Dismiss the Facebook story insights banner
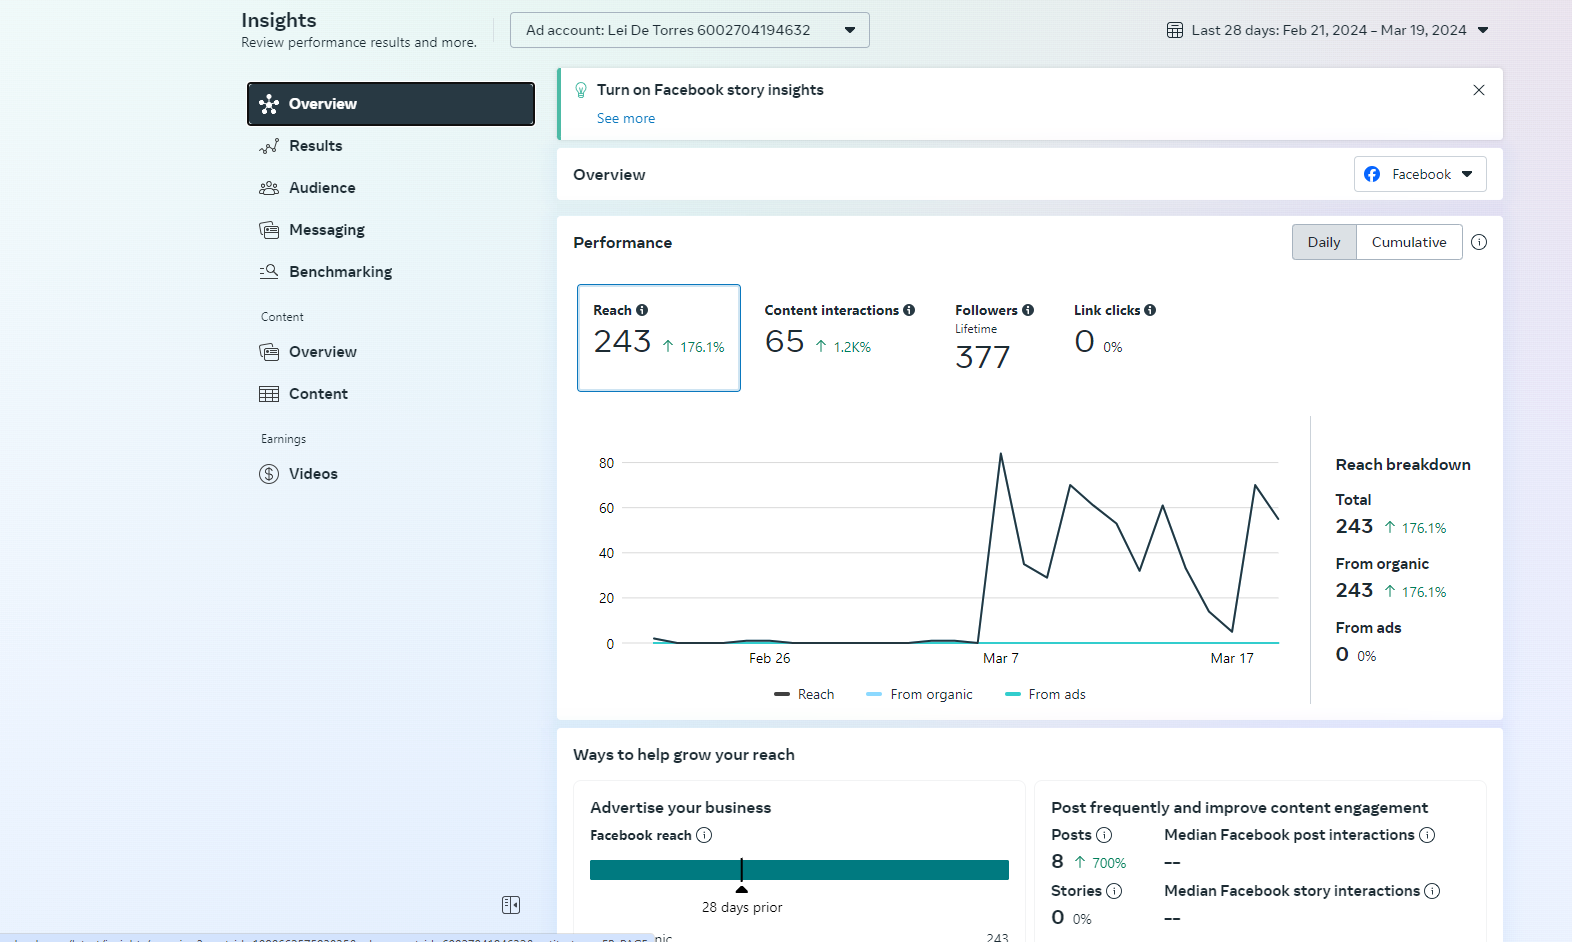This screenshot has width=1572, height=942. pyautogui.click(x=1479, y=90)
